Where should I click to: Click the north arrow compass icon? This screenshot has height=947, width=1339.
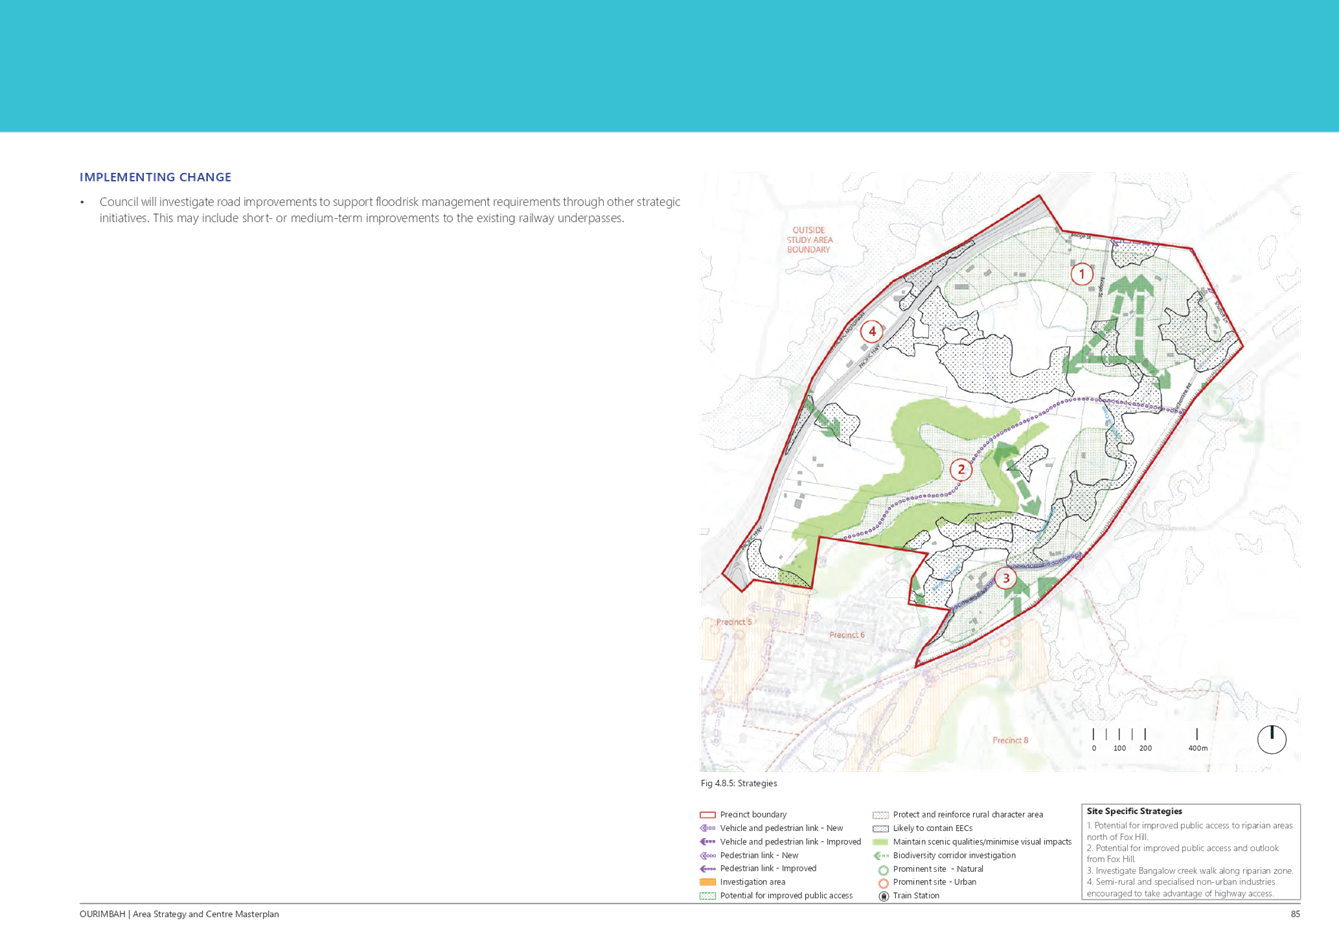pos(1271,739)
